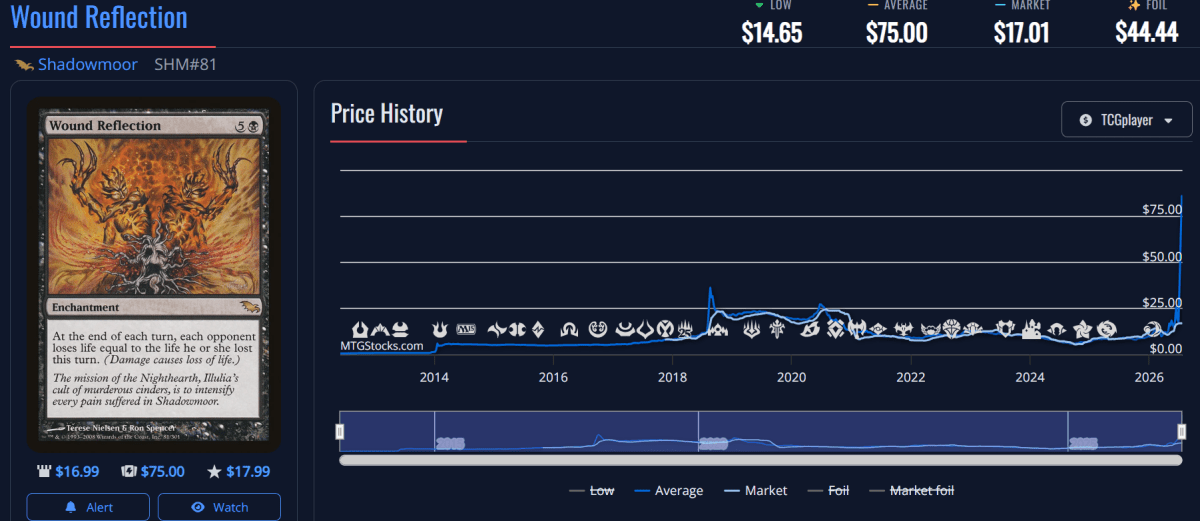Click the Shadowmoor set symbol icon
1200x521 pixels.
coord(24,65)
